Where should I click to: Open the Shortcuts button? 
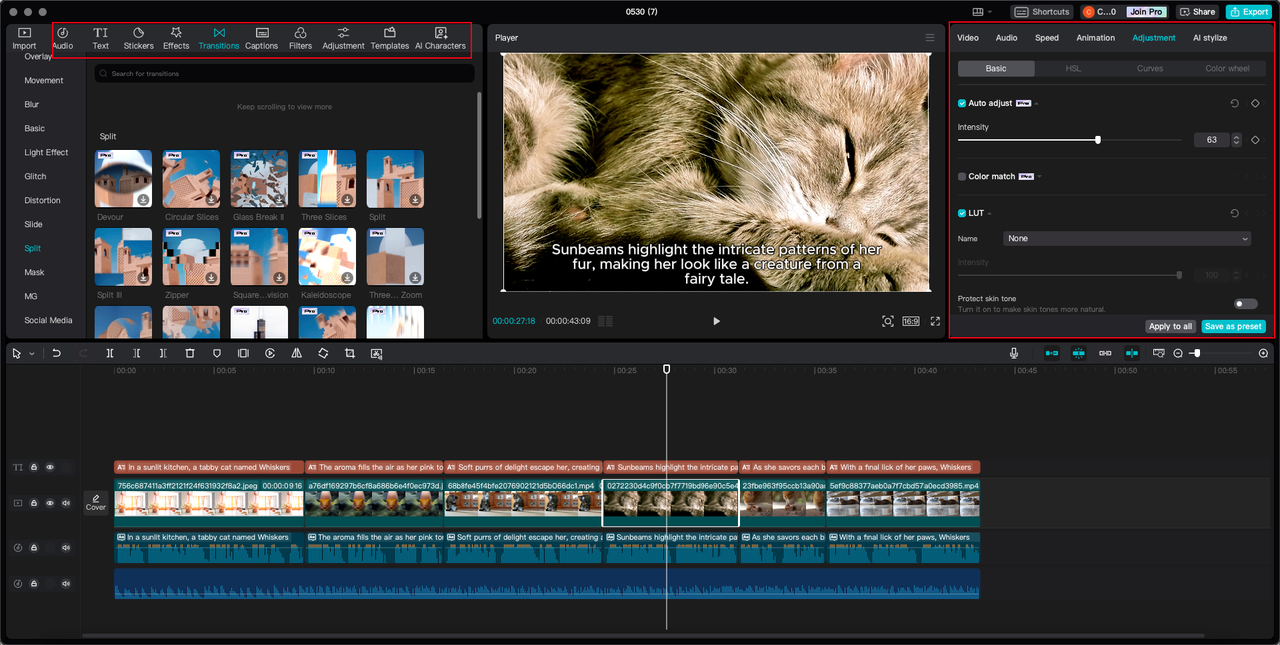pos(1042,12)
